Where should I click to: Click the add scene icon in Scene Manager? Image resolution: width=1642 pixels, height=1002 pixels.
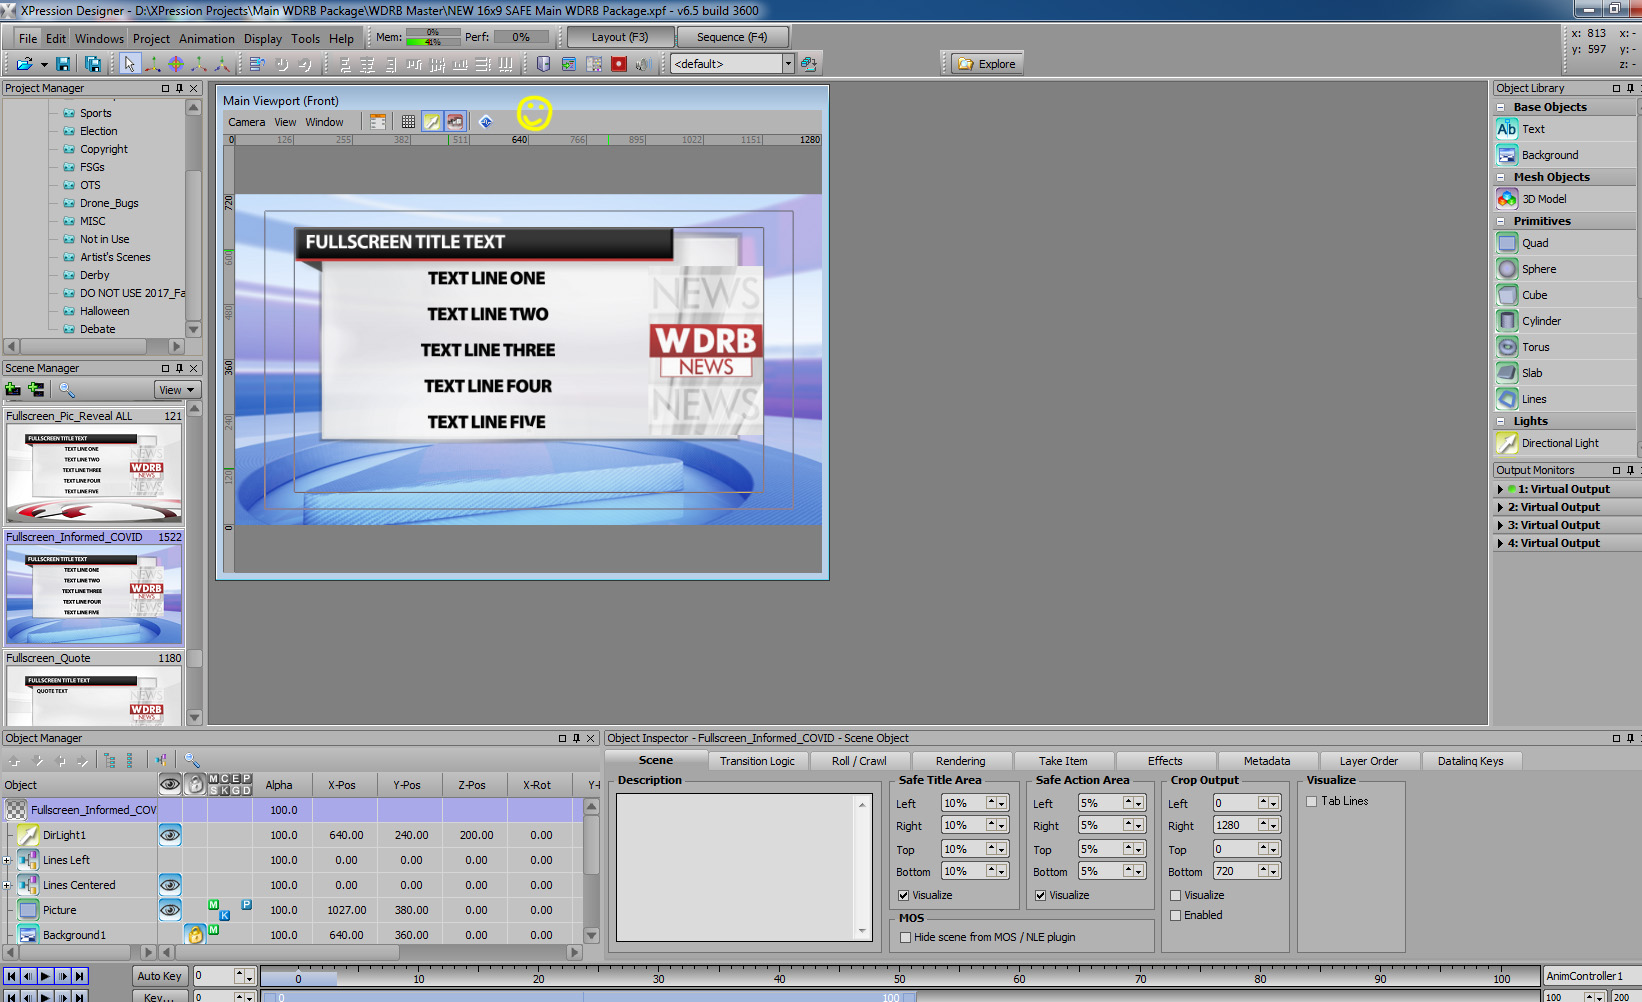(x=13, y=390)
